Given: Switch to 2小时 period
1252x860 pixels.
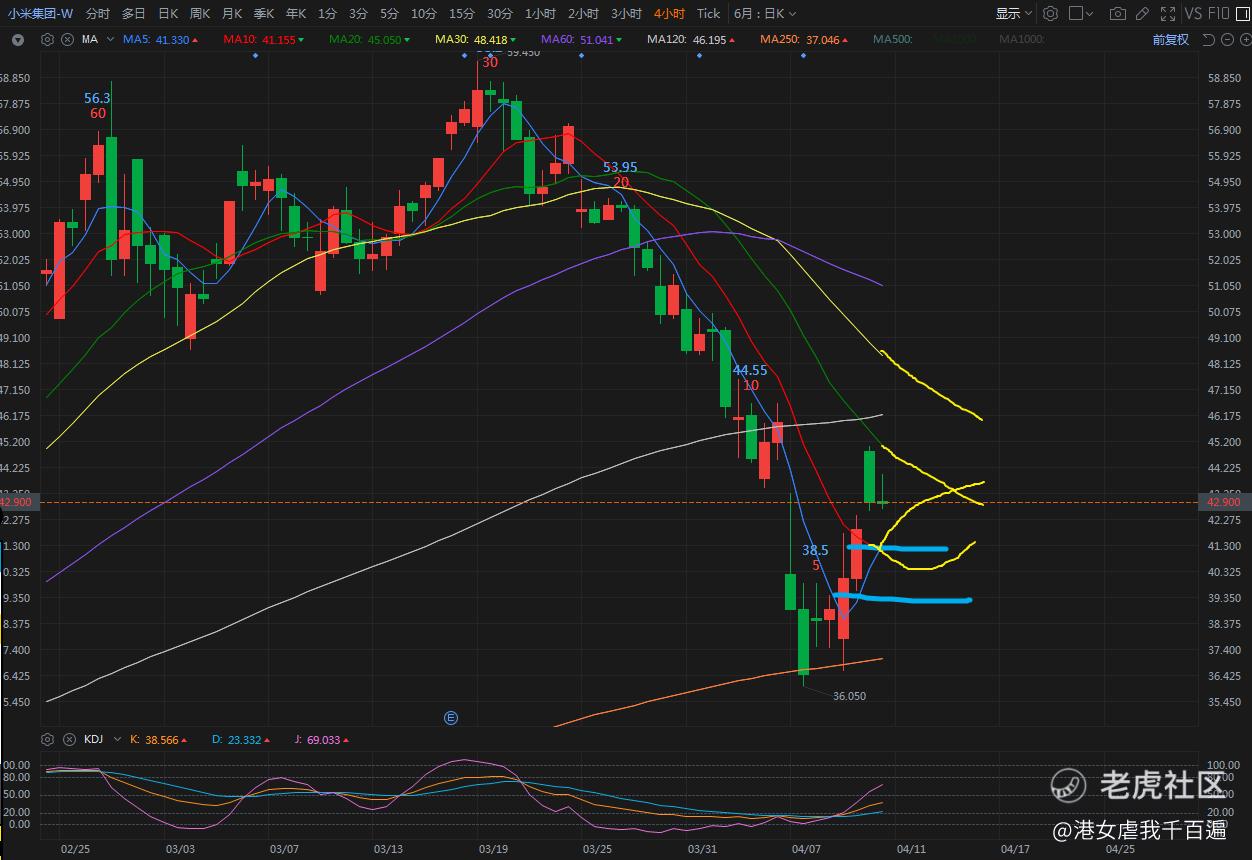Looking at the screenshot, I should [x=583, y=13].
